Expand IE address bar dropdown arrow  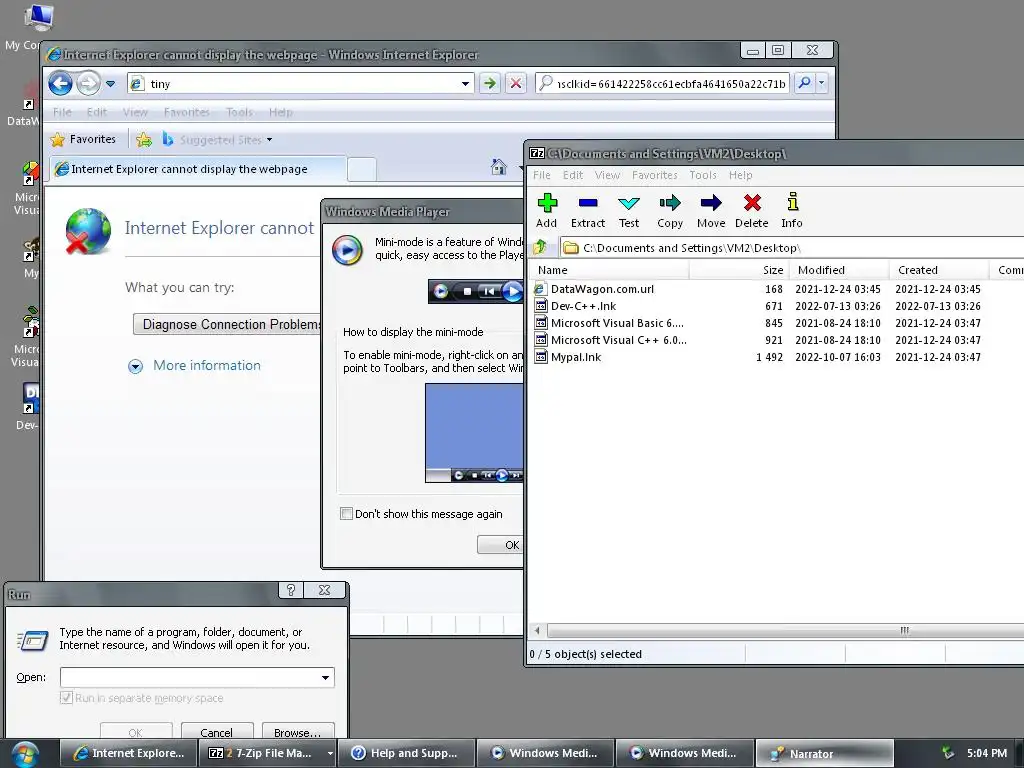(x=465, y=84)
